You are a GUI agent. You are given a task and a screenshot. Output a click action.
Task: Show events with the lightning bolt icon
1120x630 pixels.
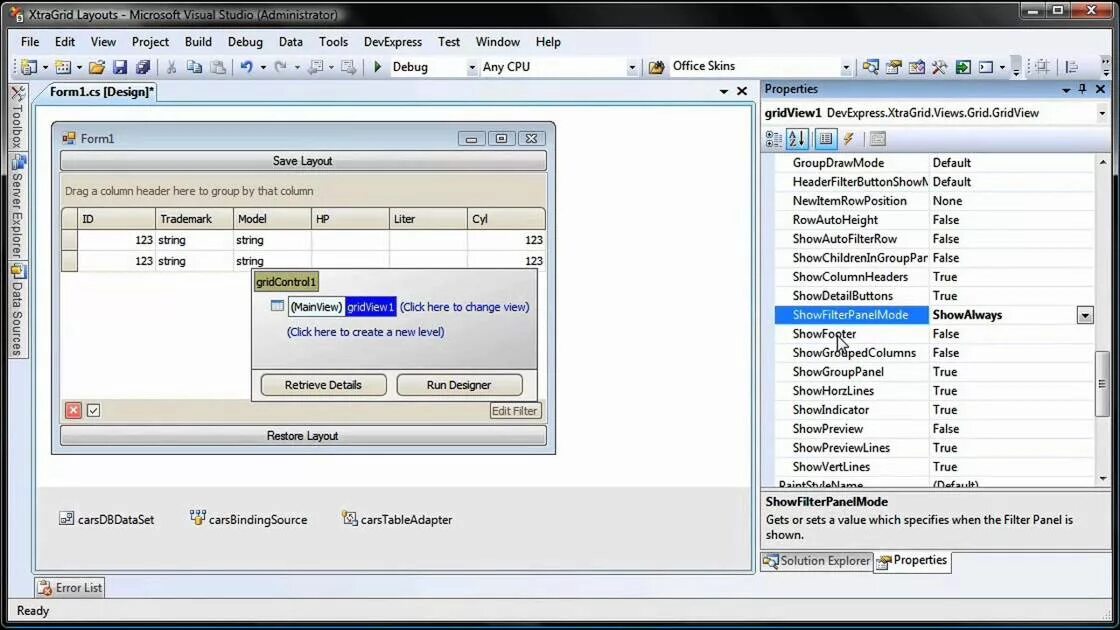pyautogui.click(x=849, y=139)
